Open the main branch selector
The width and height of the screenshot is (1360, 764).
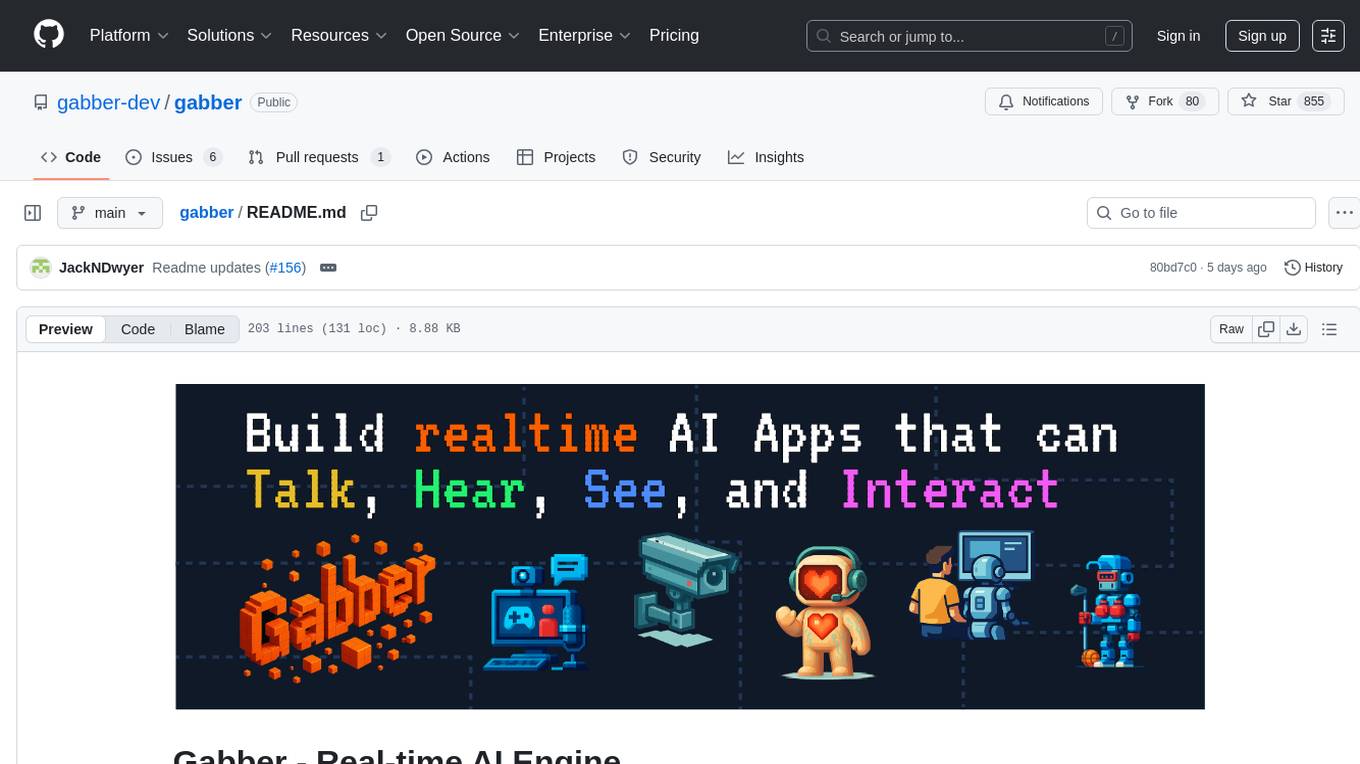click(109, 213)
